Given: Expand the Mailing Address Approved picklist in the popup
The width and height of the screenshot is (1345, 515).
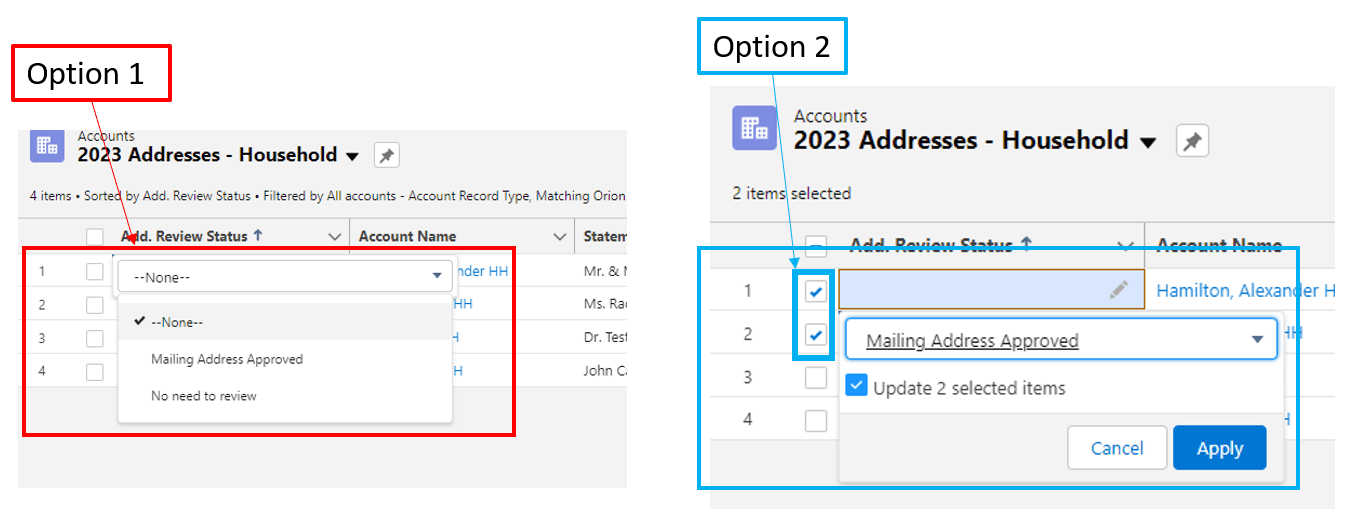Looking at the screenshot, I should point(1061,340).
